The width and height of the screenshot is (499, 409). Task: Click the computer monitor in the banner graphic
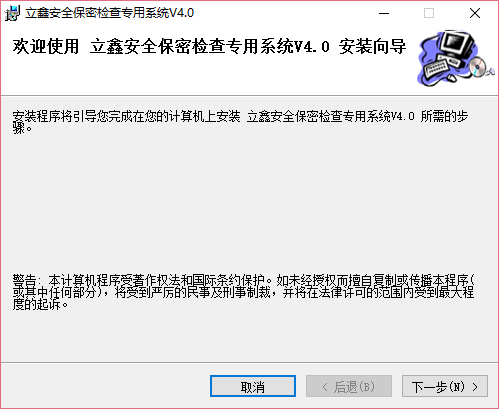tap(456, 45)
